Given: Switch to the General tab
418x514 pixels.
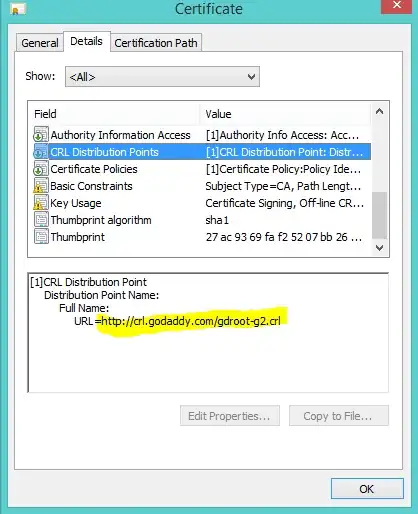Looking at the screenshot, I should [x=40, y=43].
